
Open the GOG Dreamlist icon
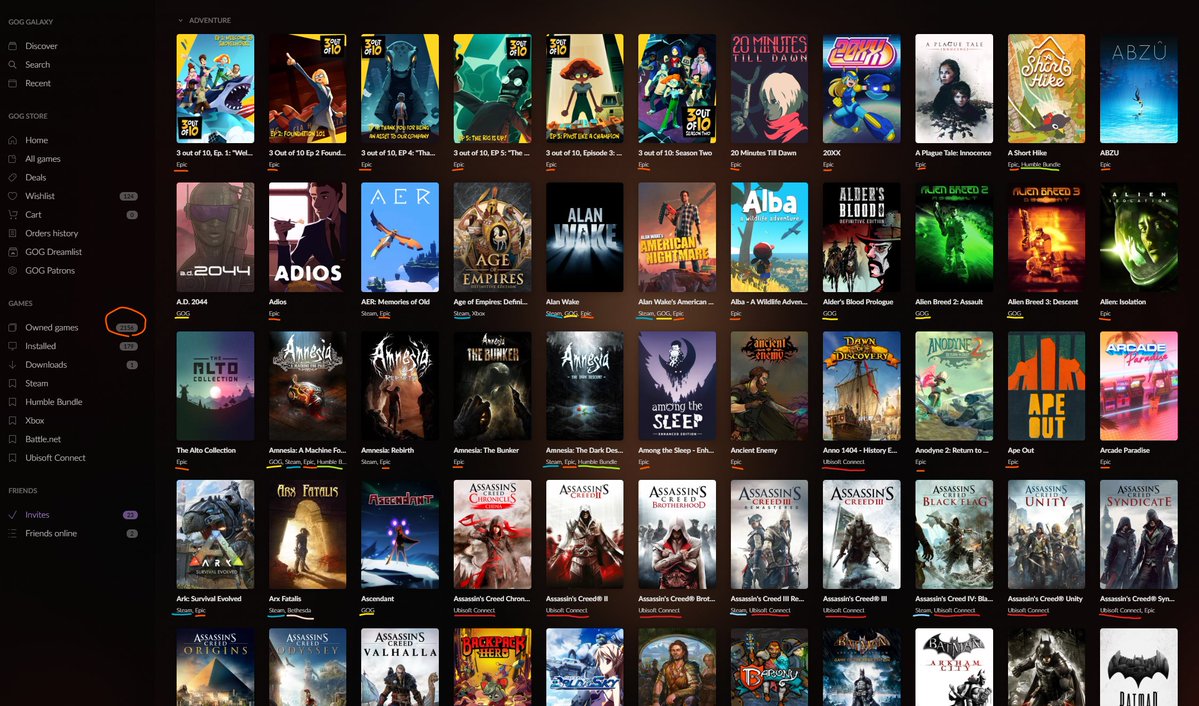click(12, 252)
